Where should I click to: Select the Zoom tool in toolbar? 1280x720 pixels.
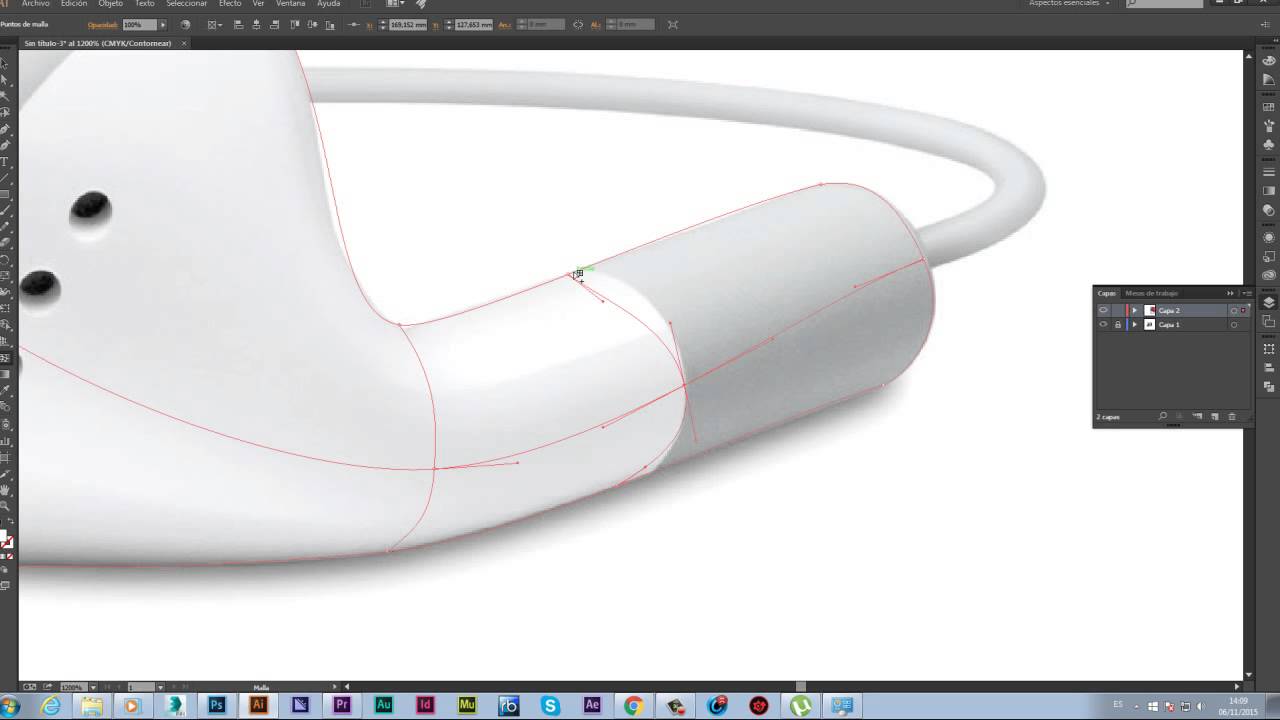5,507
